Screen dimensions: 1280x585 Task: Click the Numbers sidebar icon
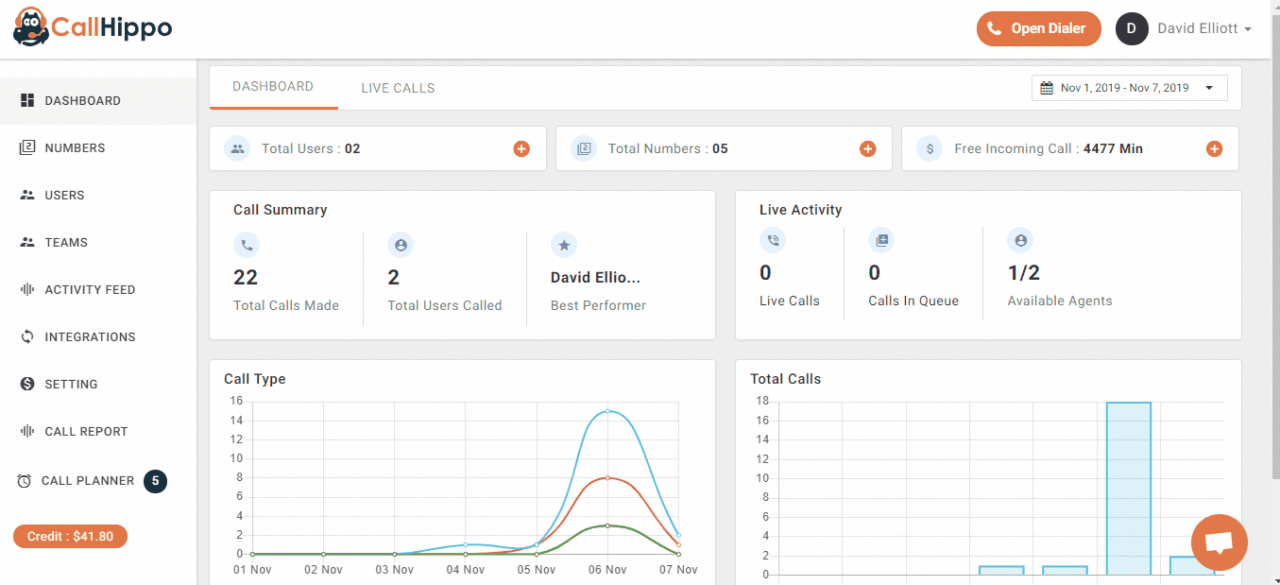[x=27, y=147]
